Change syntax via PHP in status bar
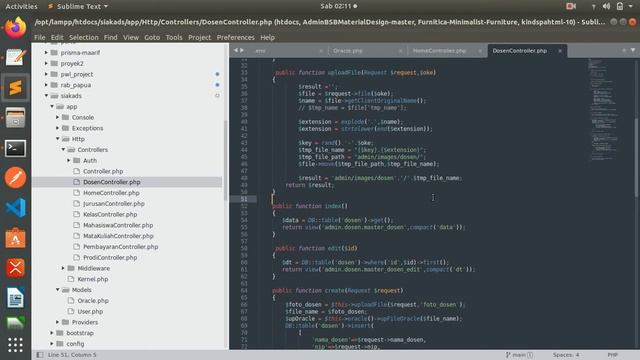The image size is (640, 360). click(613, 355)
